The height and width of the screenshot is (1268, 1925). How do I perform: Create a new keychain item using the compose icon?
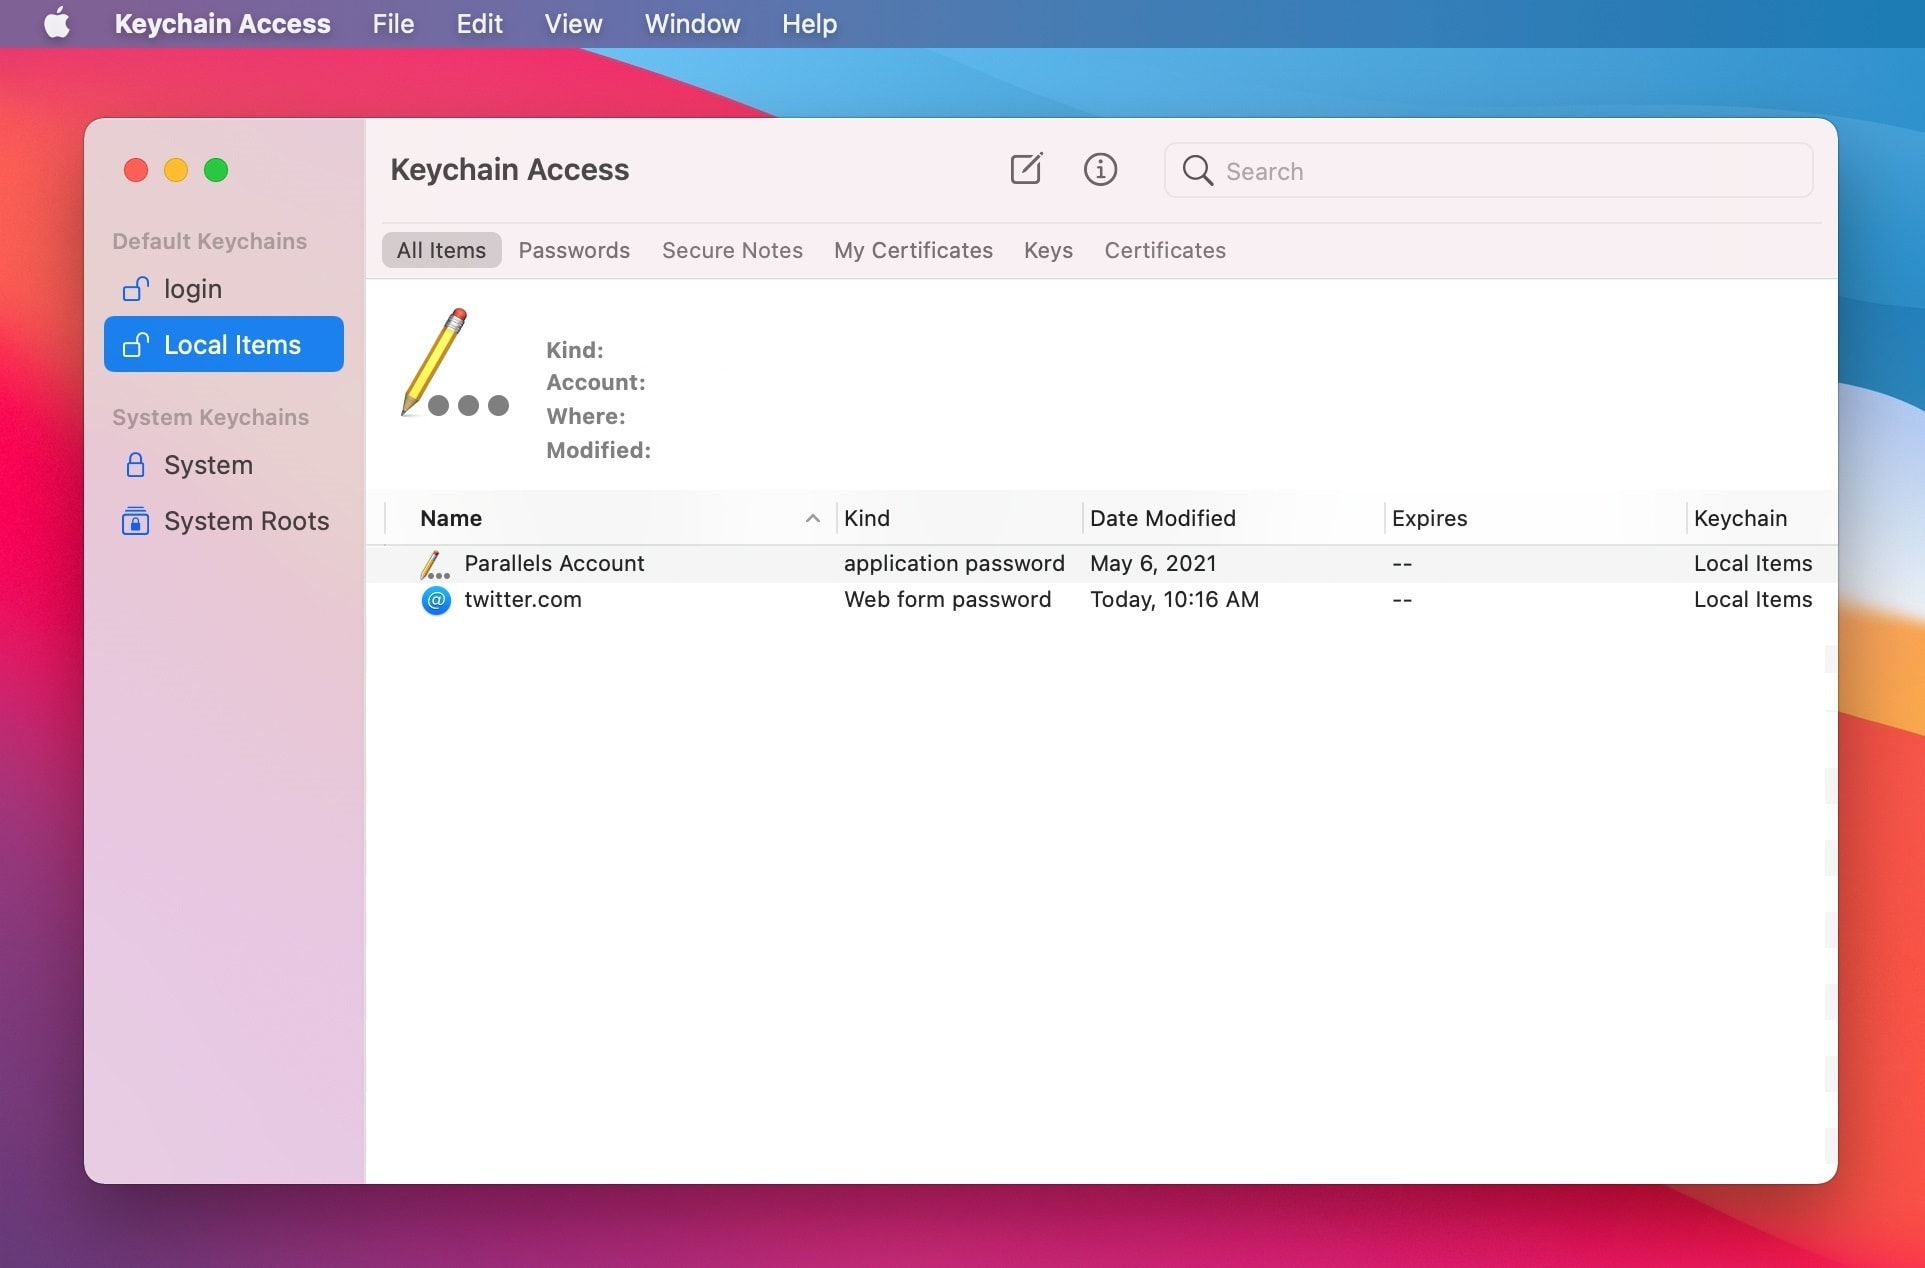click(1026, 169)
